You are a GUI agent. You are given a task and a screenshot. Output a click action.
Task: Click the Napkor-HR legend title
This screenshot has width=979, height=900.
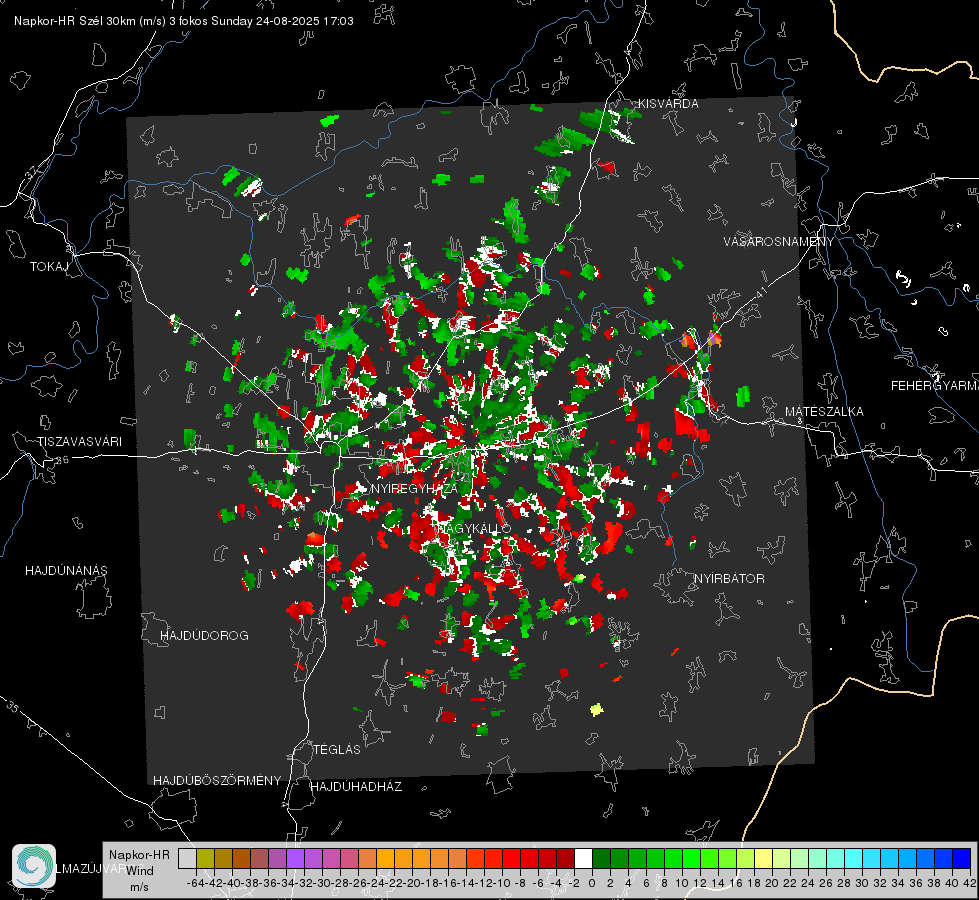(139, 855)
